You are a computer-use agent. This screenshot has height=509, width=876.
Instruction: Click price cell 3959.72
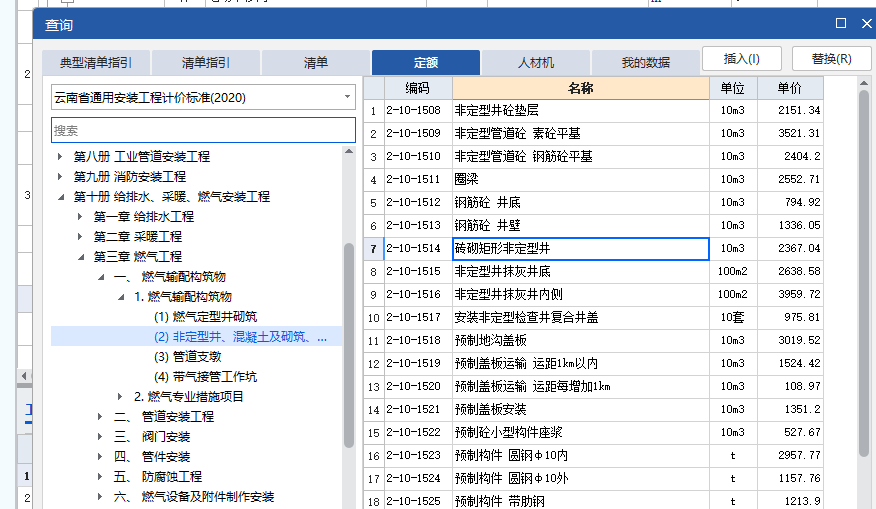click(x=790, y=294)
